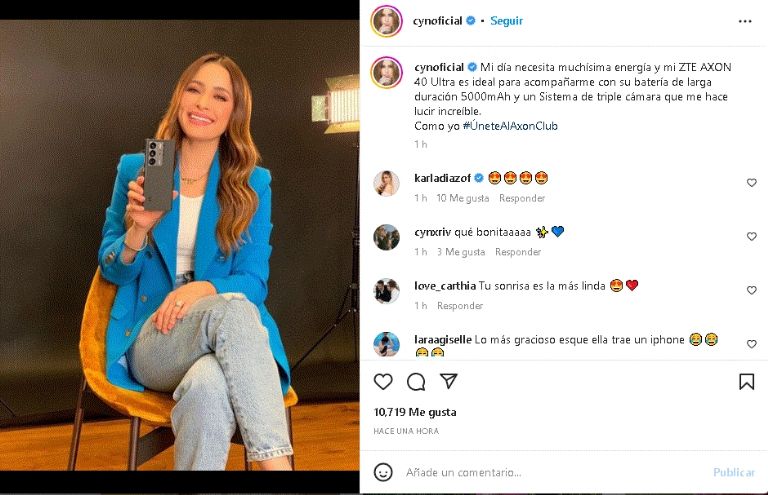Like laraagiselle's comment
Image resolution: width=768 pixels, height=495 pixels.
pos(752,344)
